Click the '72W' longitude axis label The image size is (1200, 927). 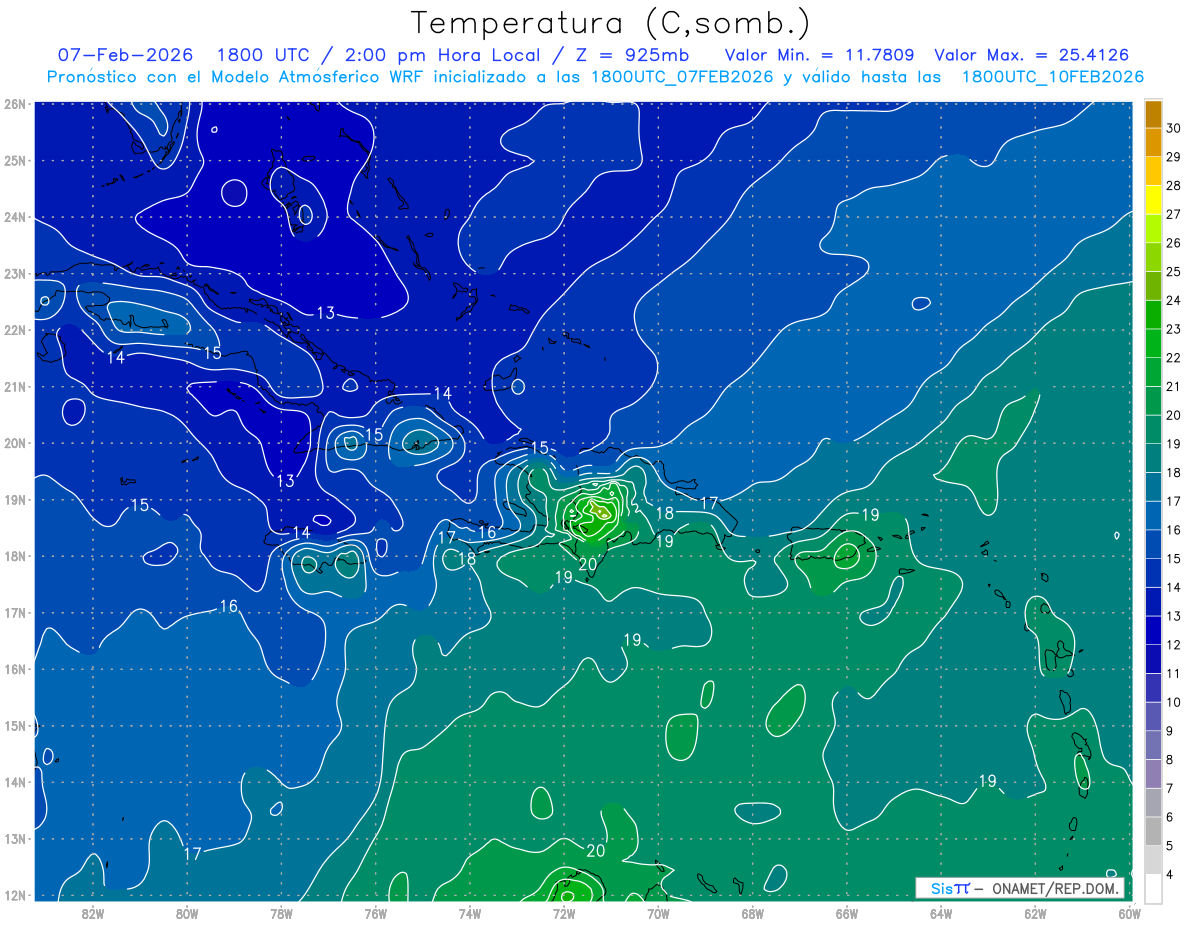click(x=564, y=912)
